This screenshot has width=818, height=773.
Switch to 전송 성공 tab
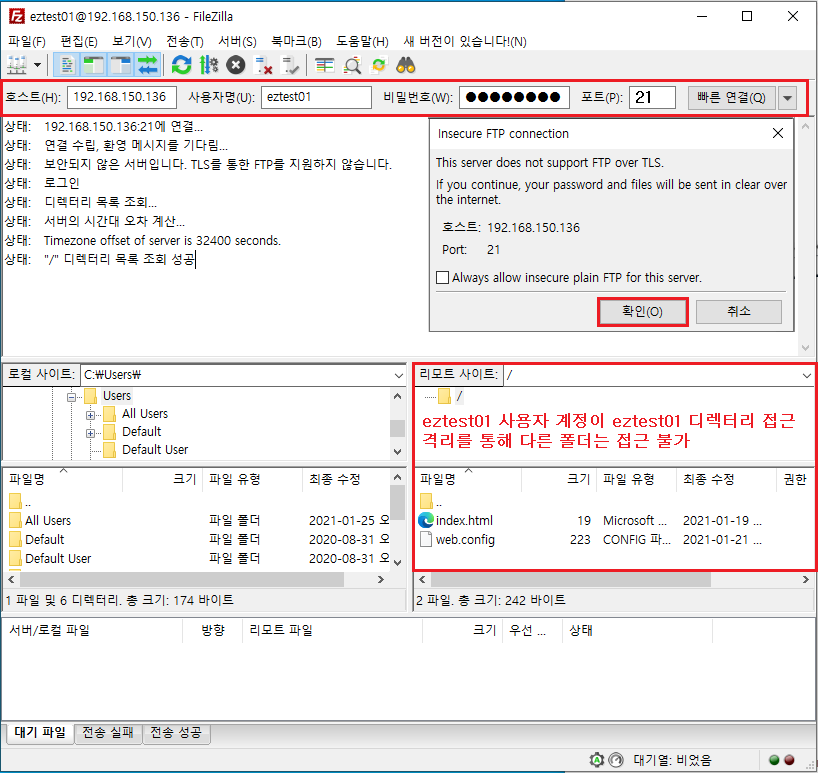pos(176,733)
